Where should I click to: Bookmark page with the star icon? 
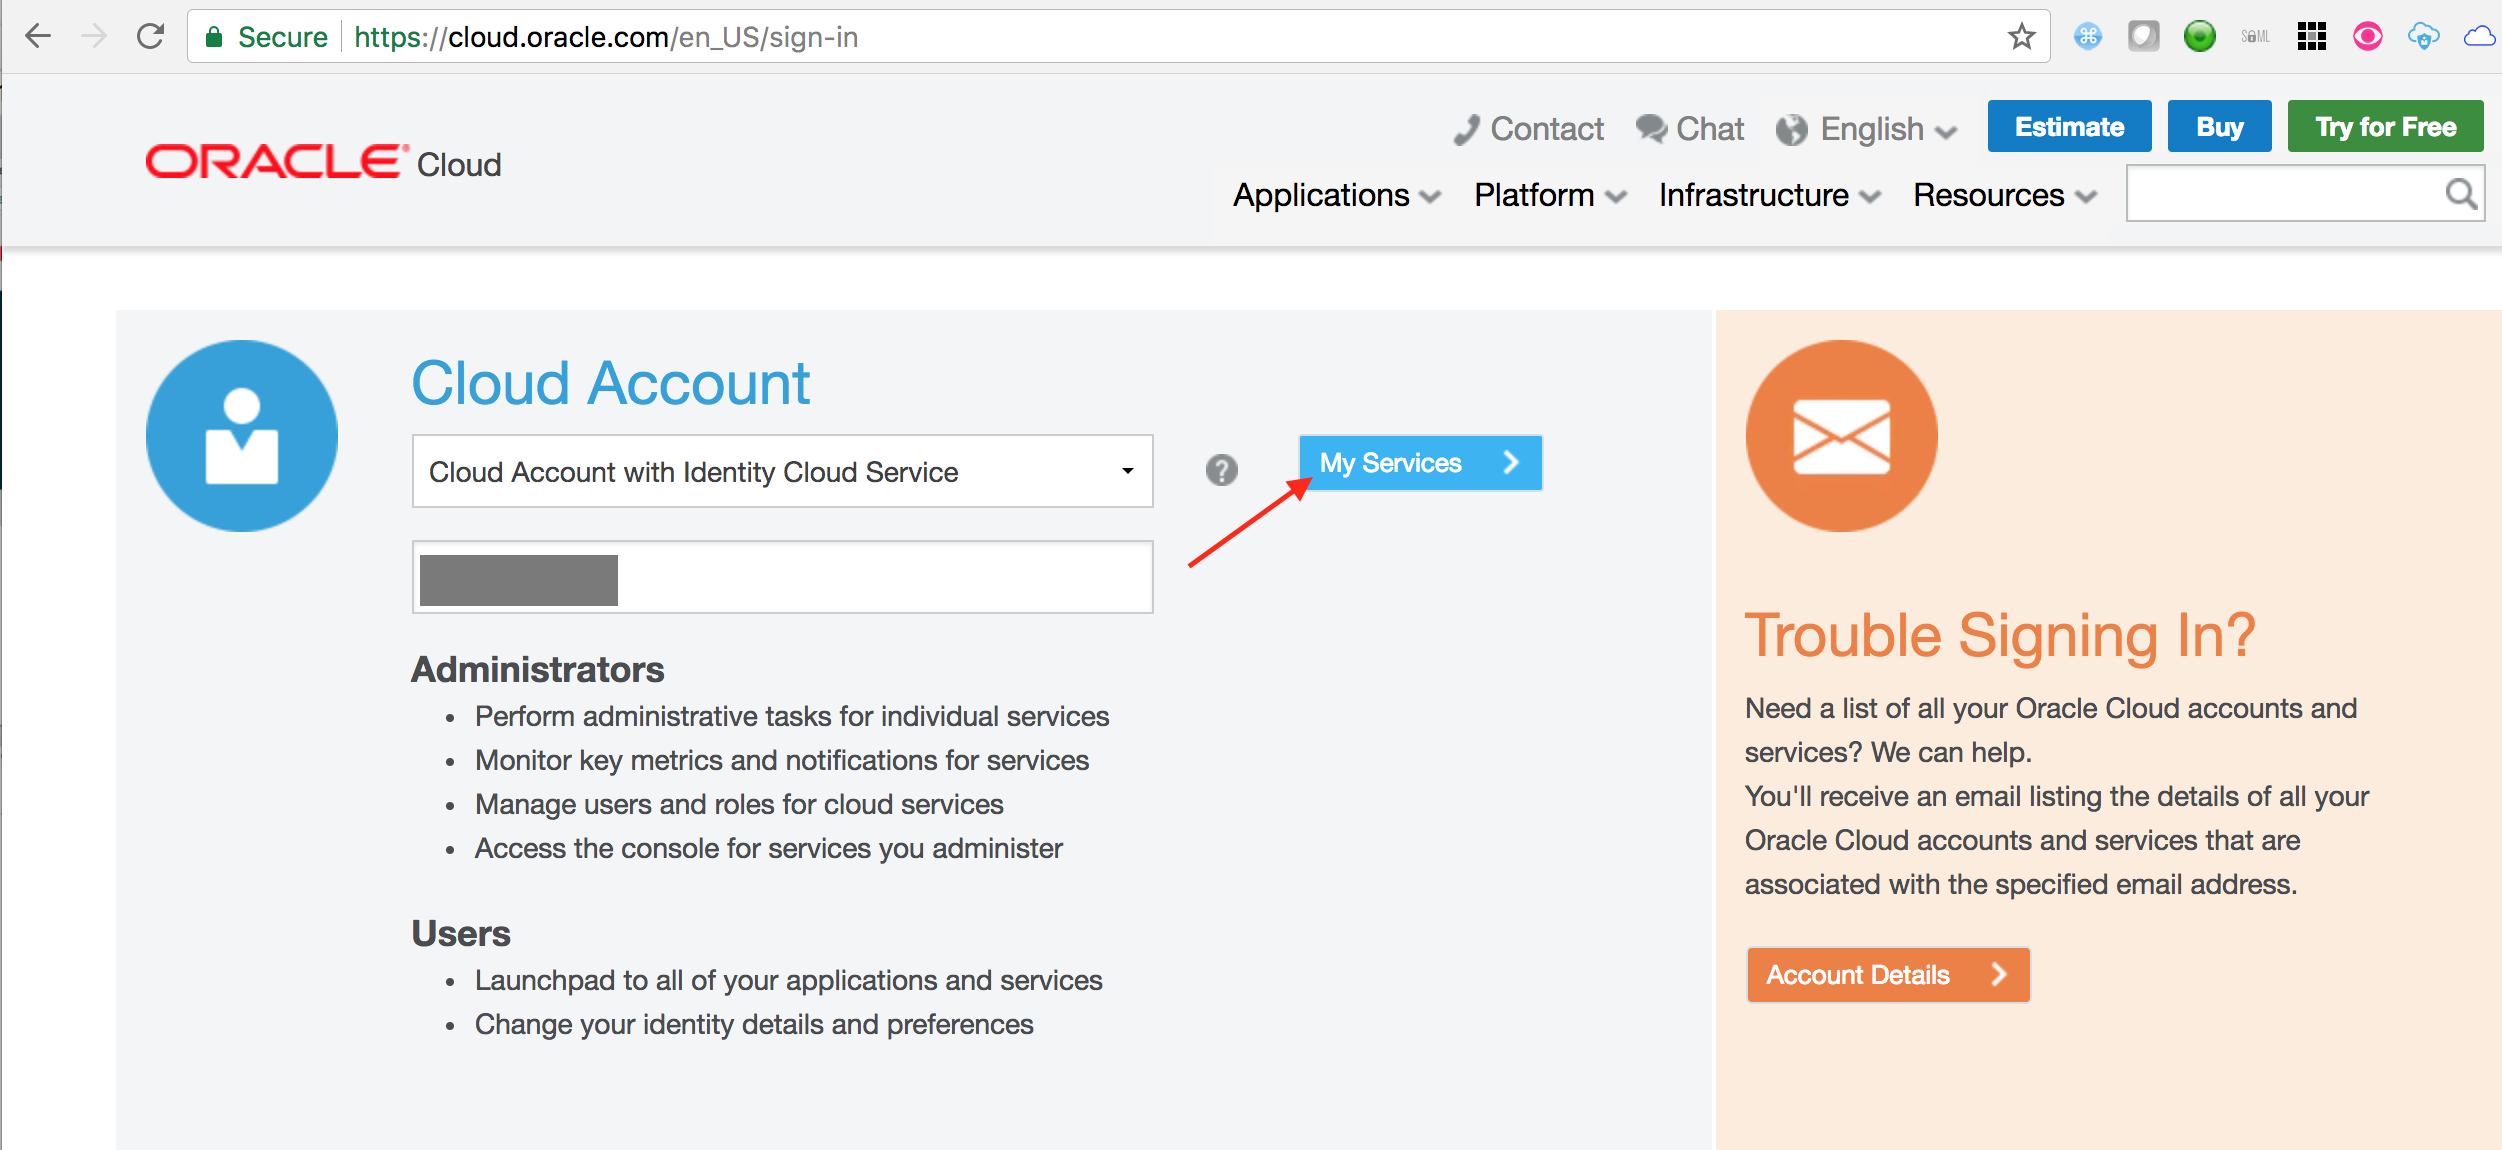pos(2021,37)
